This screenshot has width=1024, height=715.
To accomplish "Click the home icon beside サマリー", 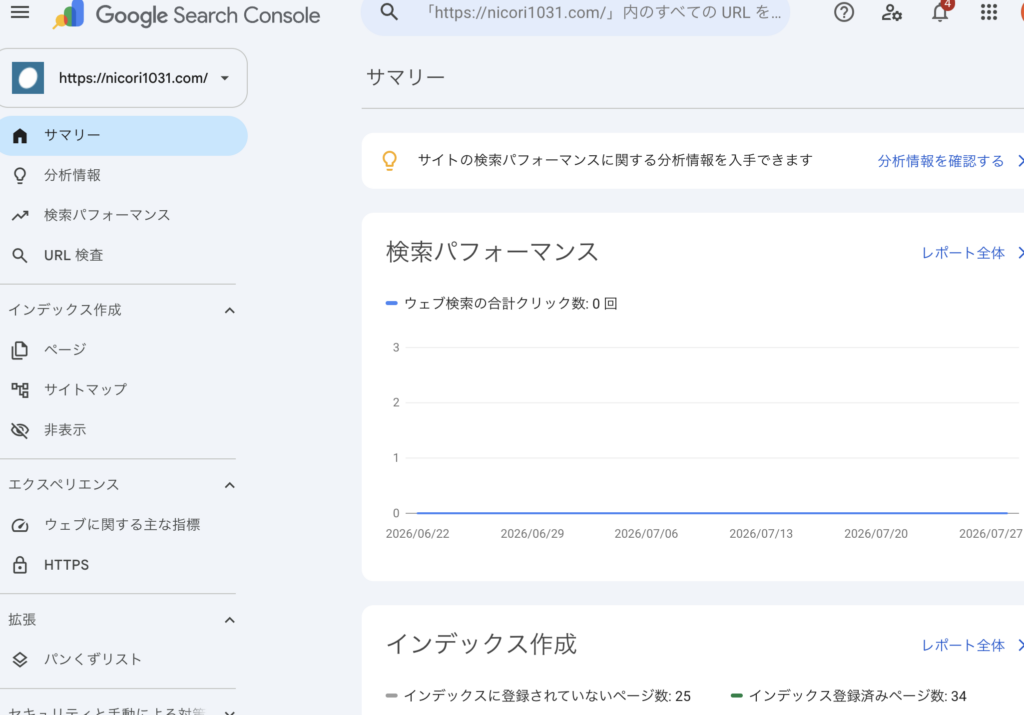I will point(20,136).
